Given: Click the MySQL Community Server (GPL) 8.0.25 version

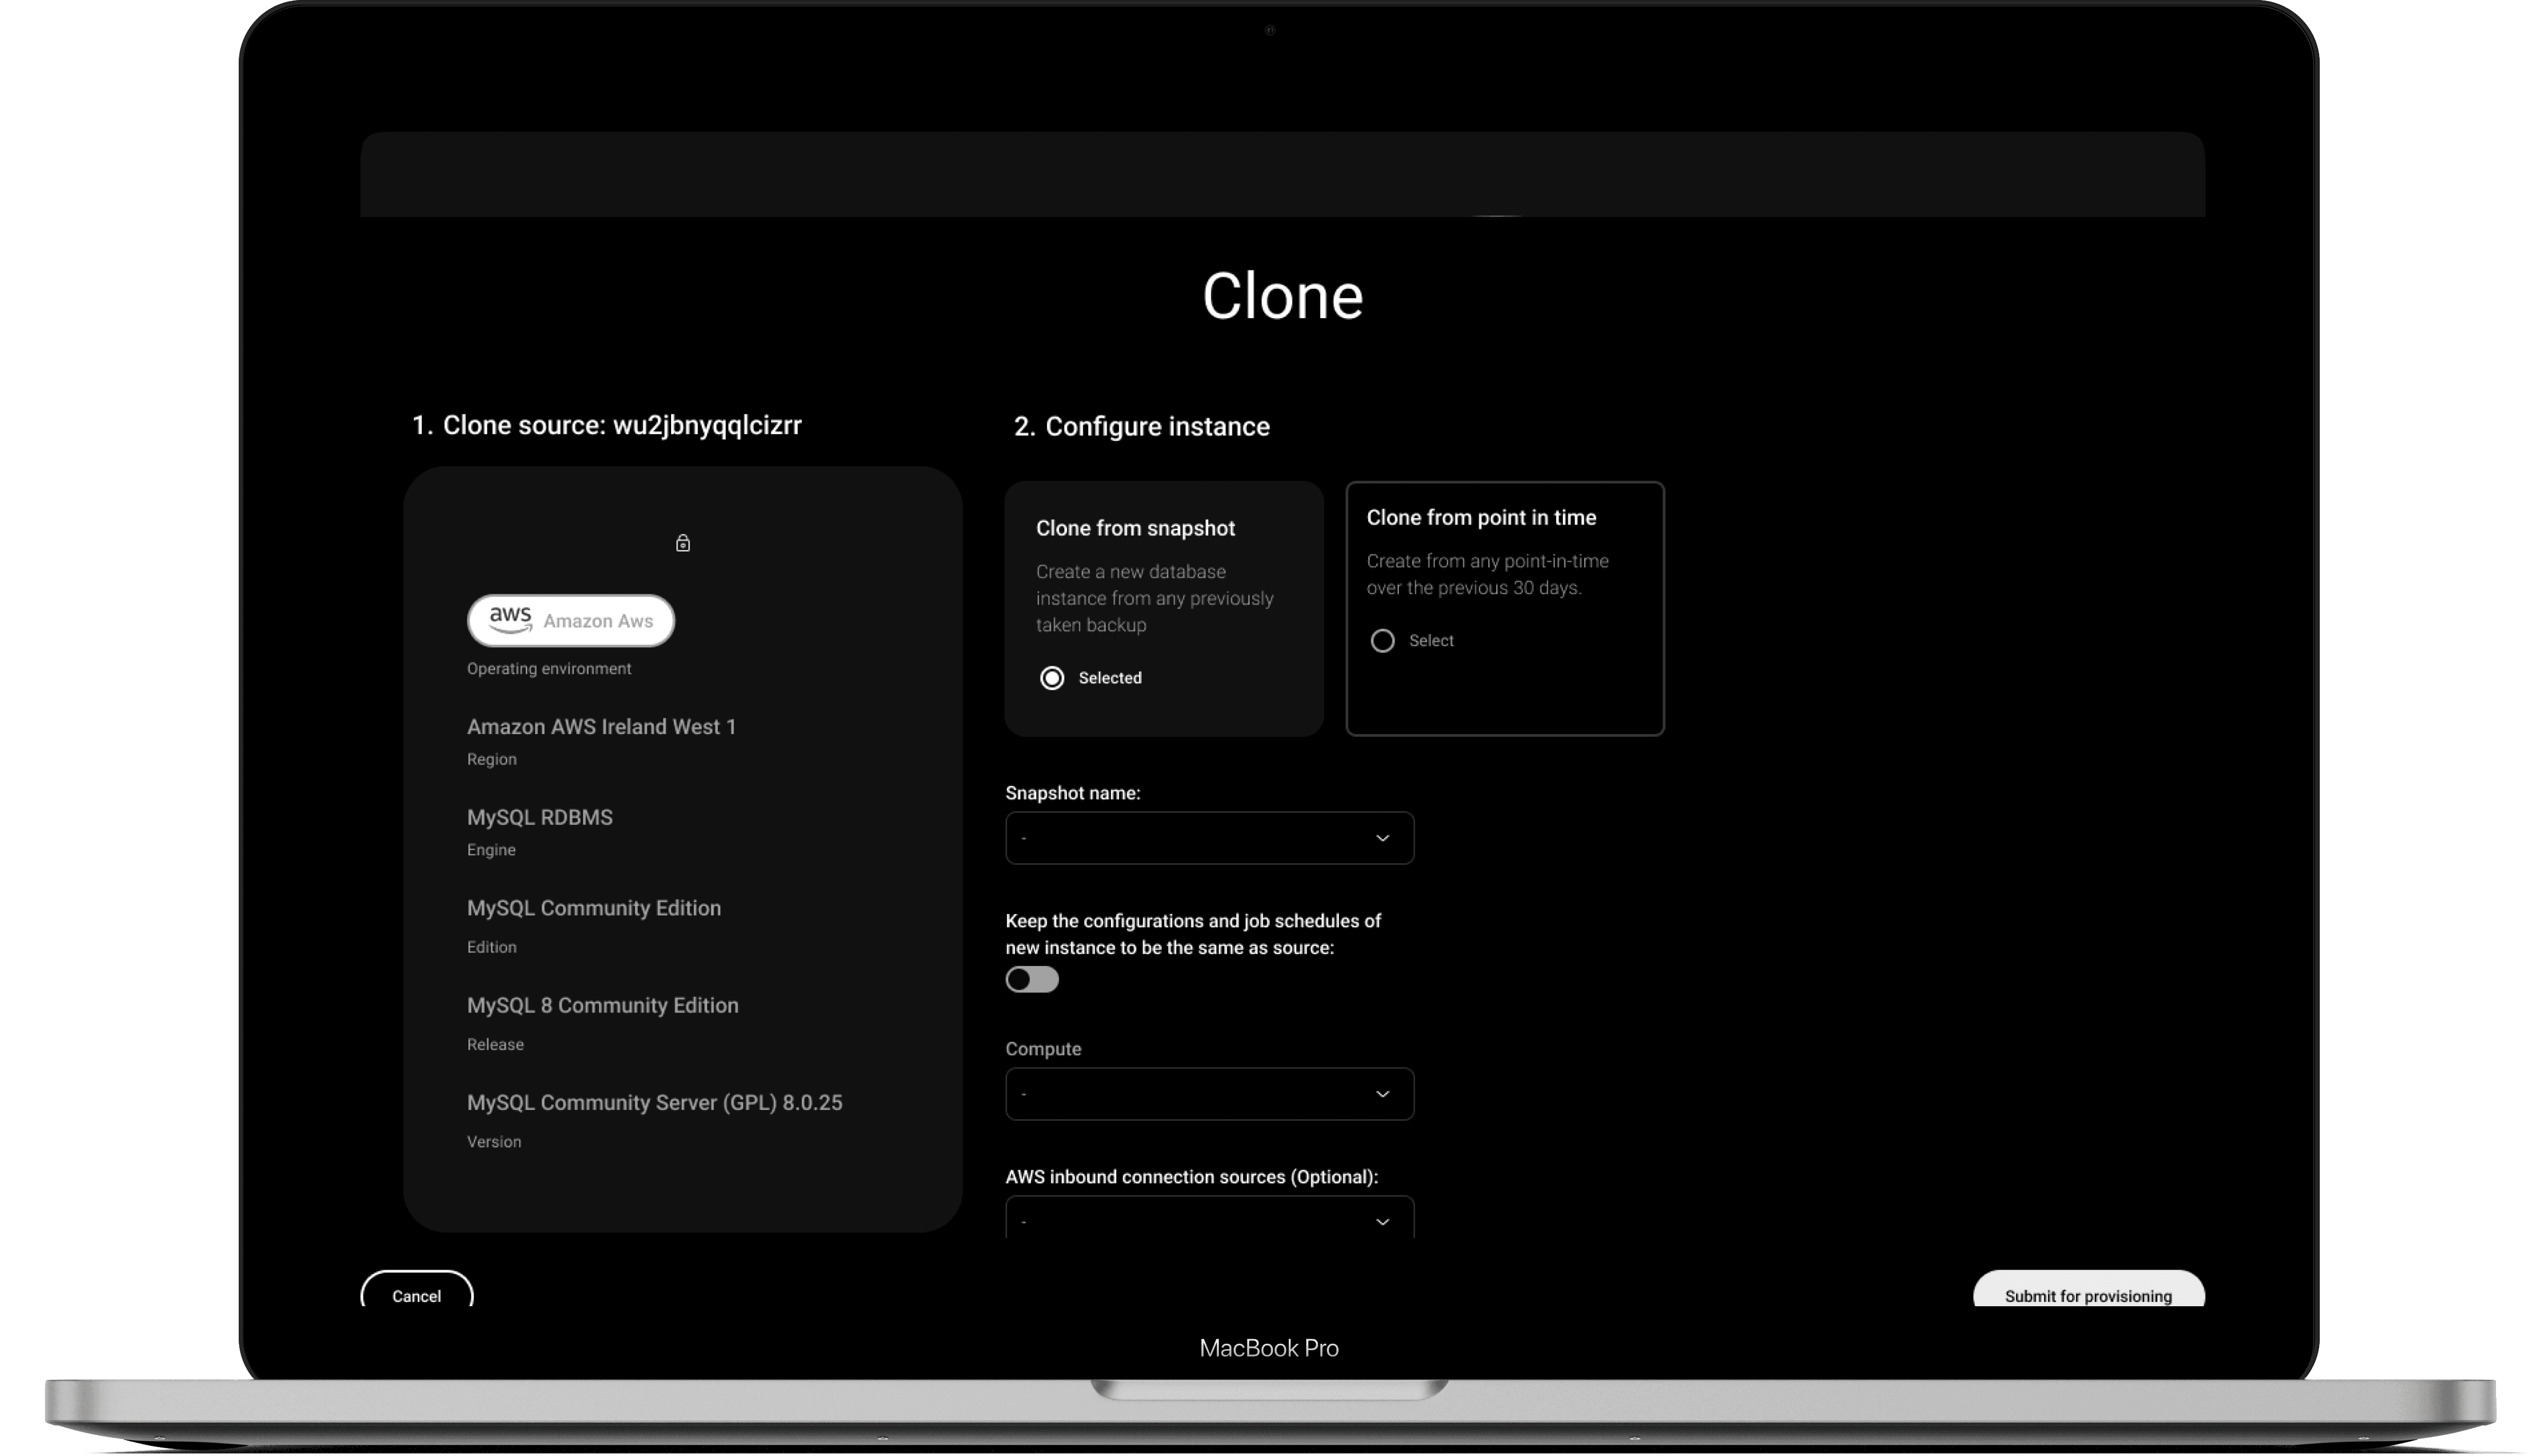Looking at the screenshot, I should (654, 1102).
